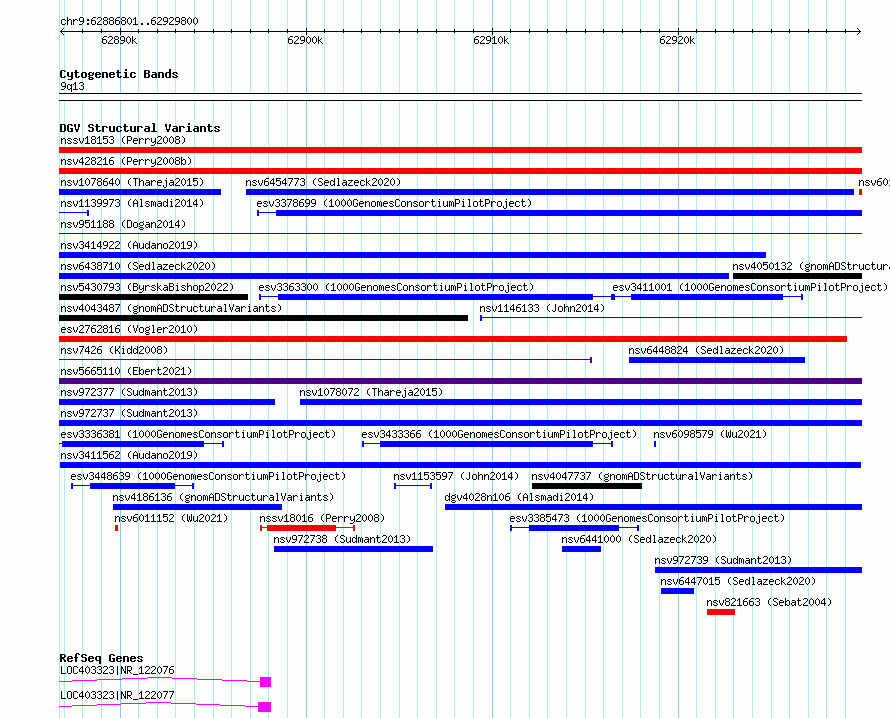
Task: Click the black nsv4047737 variant bar
Action: point(587,486)
